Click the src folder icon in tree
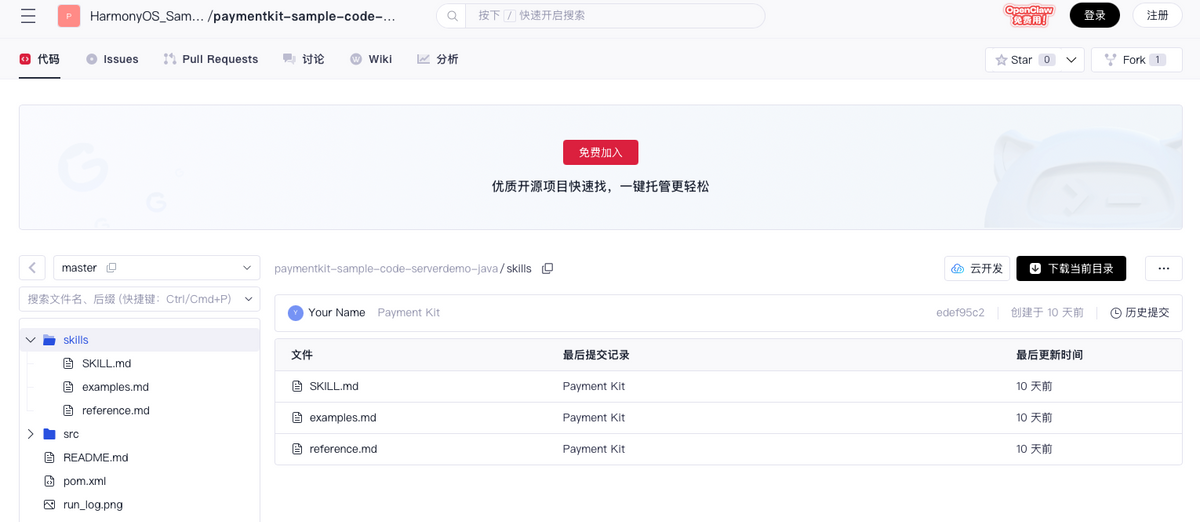This screenshot has height=522, width=1200. tap(49, 434)
